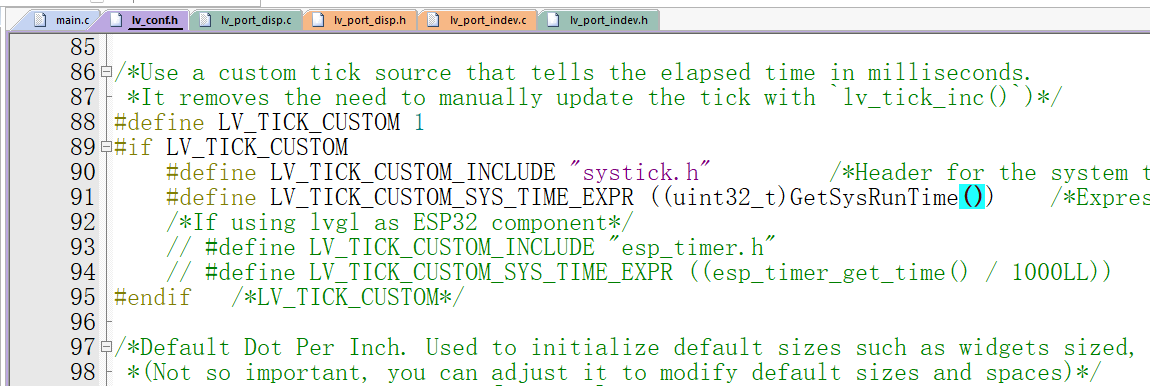Switch to the lv_port_indev.c tab
Screen dimensions: 1150x386
click(477, 20)
